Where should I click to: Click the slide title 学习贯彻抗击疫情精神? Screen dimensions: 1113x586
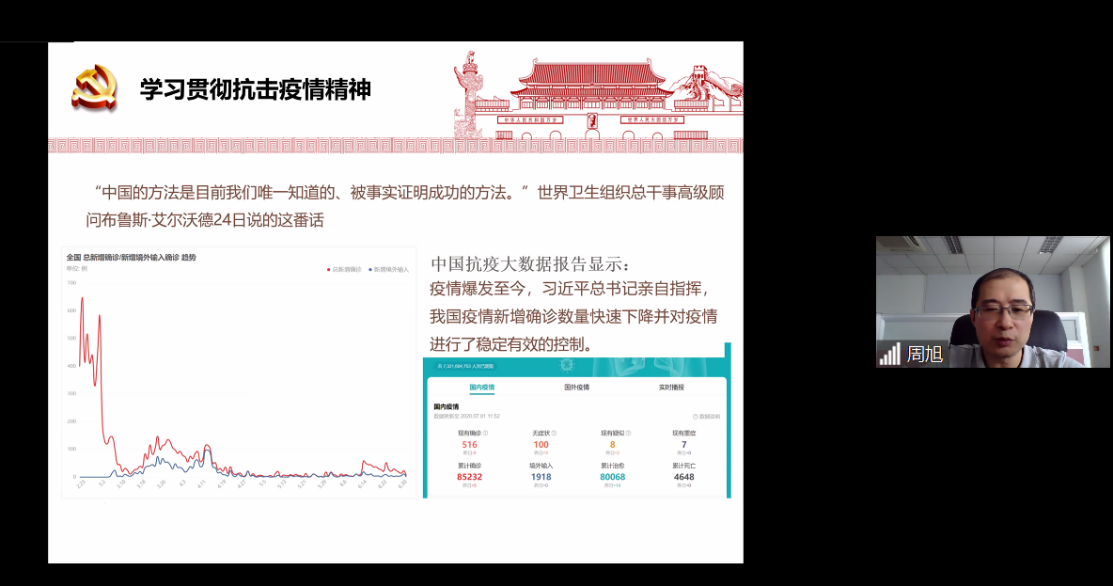(x=255, y=90)
